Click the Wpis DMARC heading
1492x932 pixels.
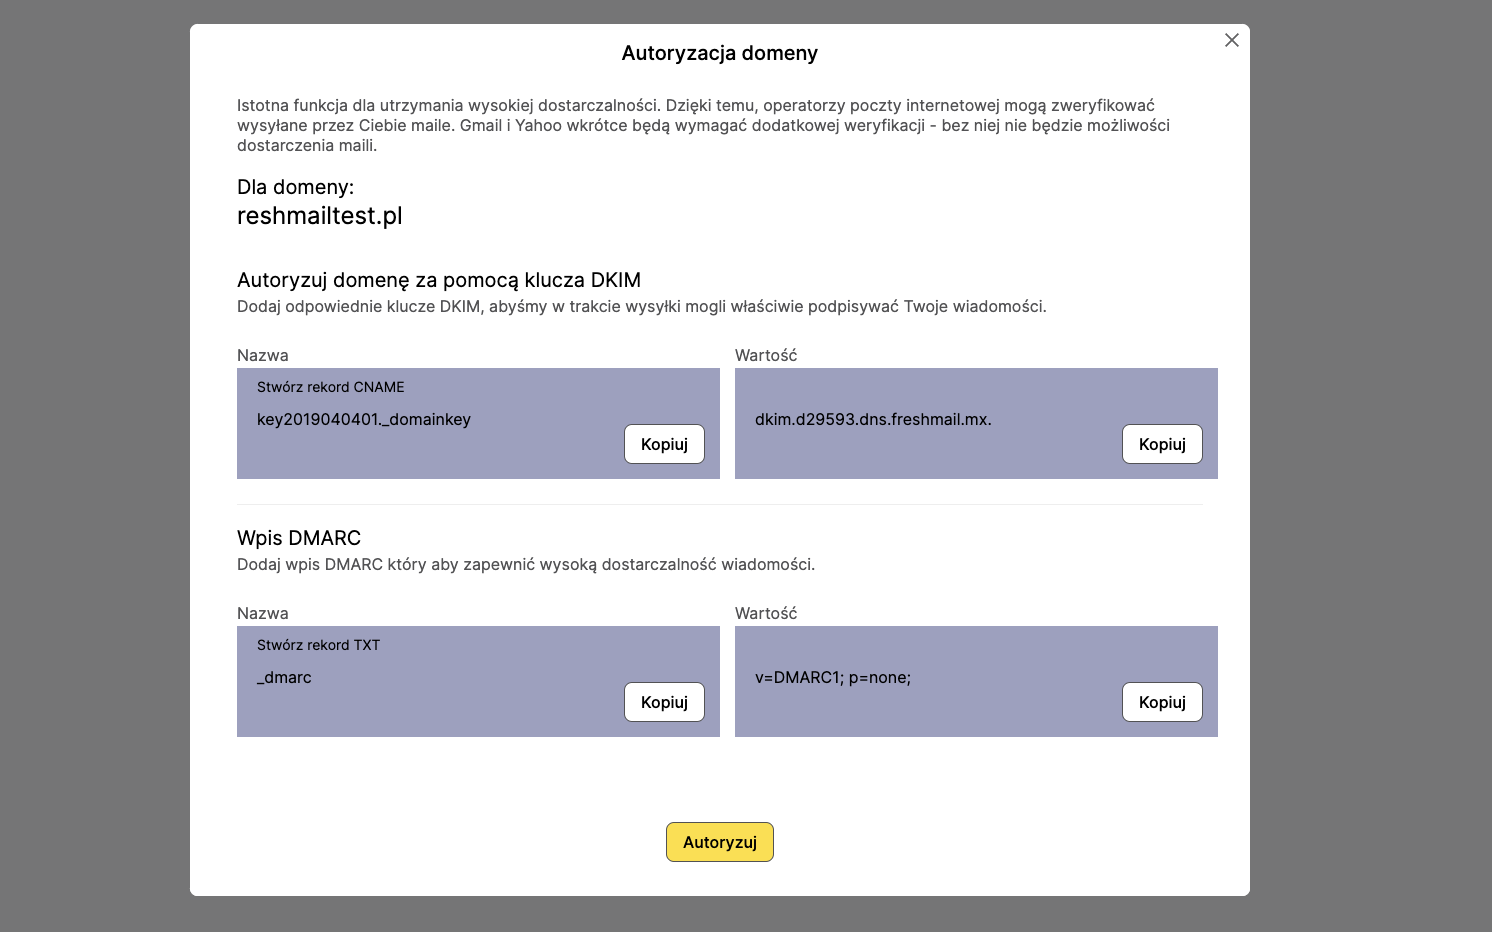[299, 538]
